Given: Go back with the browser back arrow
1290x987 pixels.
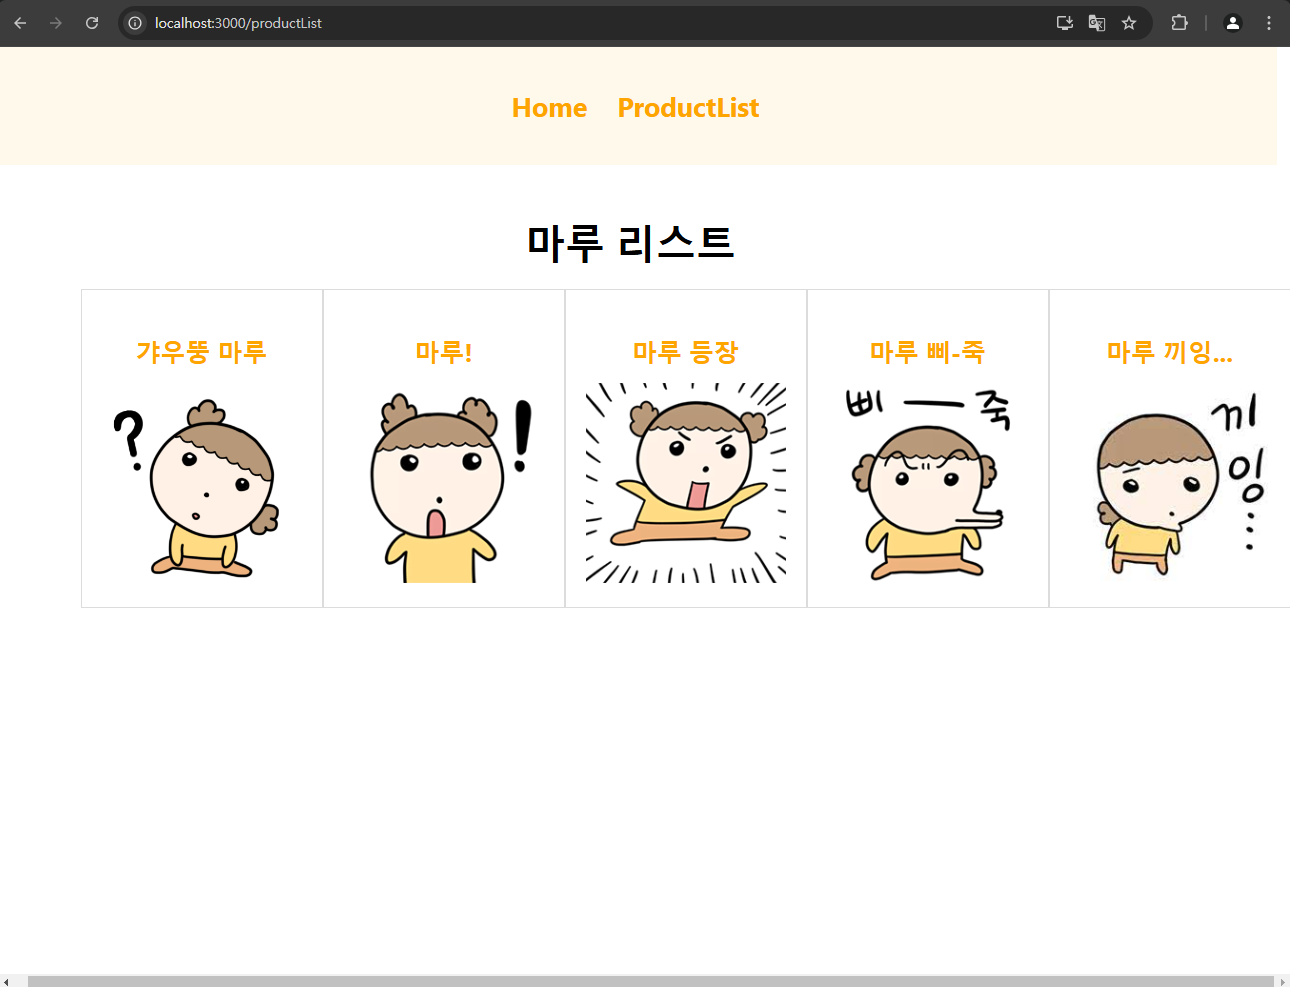Looking at the screenshot, I should (x=20, y=23).
